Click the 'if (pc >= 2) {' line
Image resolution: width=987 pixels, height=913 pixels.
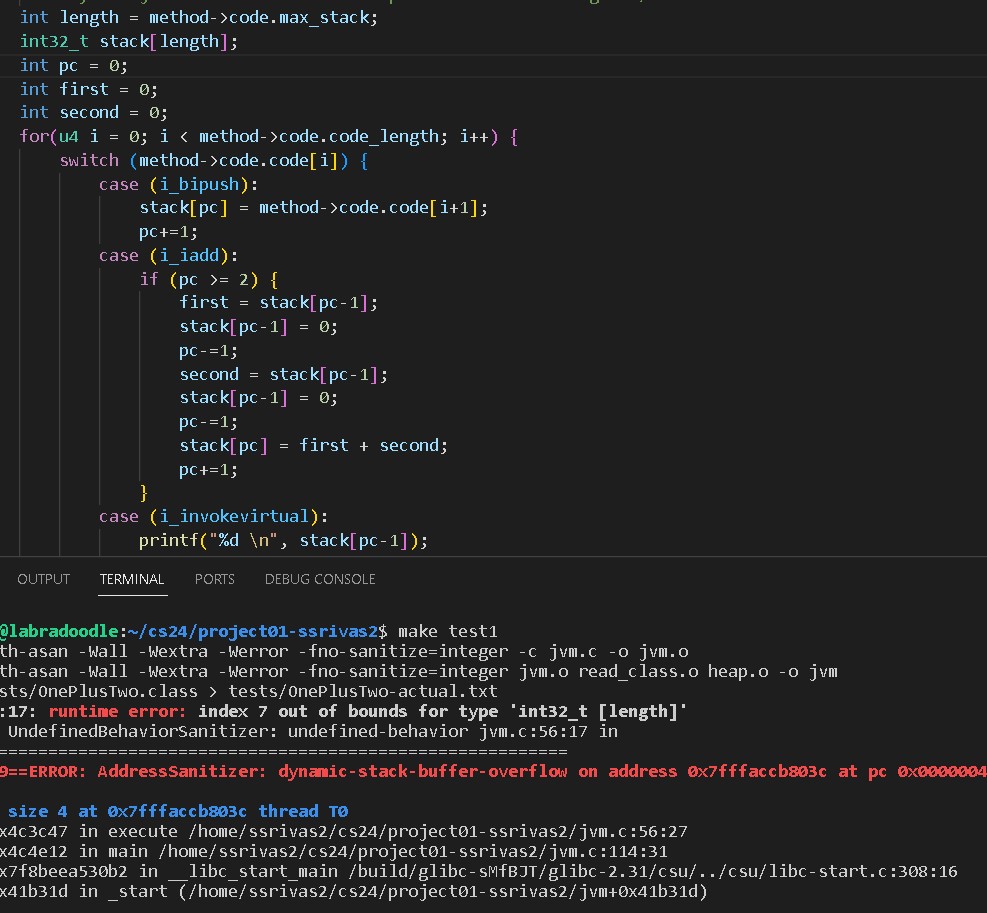208,279
